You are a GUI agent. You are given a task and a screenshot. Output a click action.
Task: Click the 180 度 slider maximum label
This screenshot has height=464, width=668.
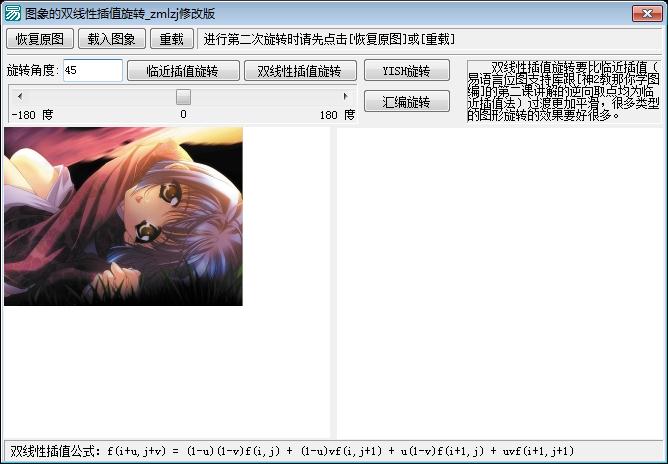pyautogui.click(x=337, y=115)
